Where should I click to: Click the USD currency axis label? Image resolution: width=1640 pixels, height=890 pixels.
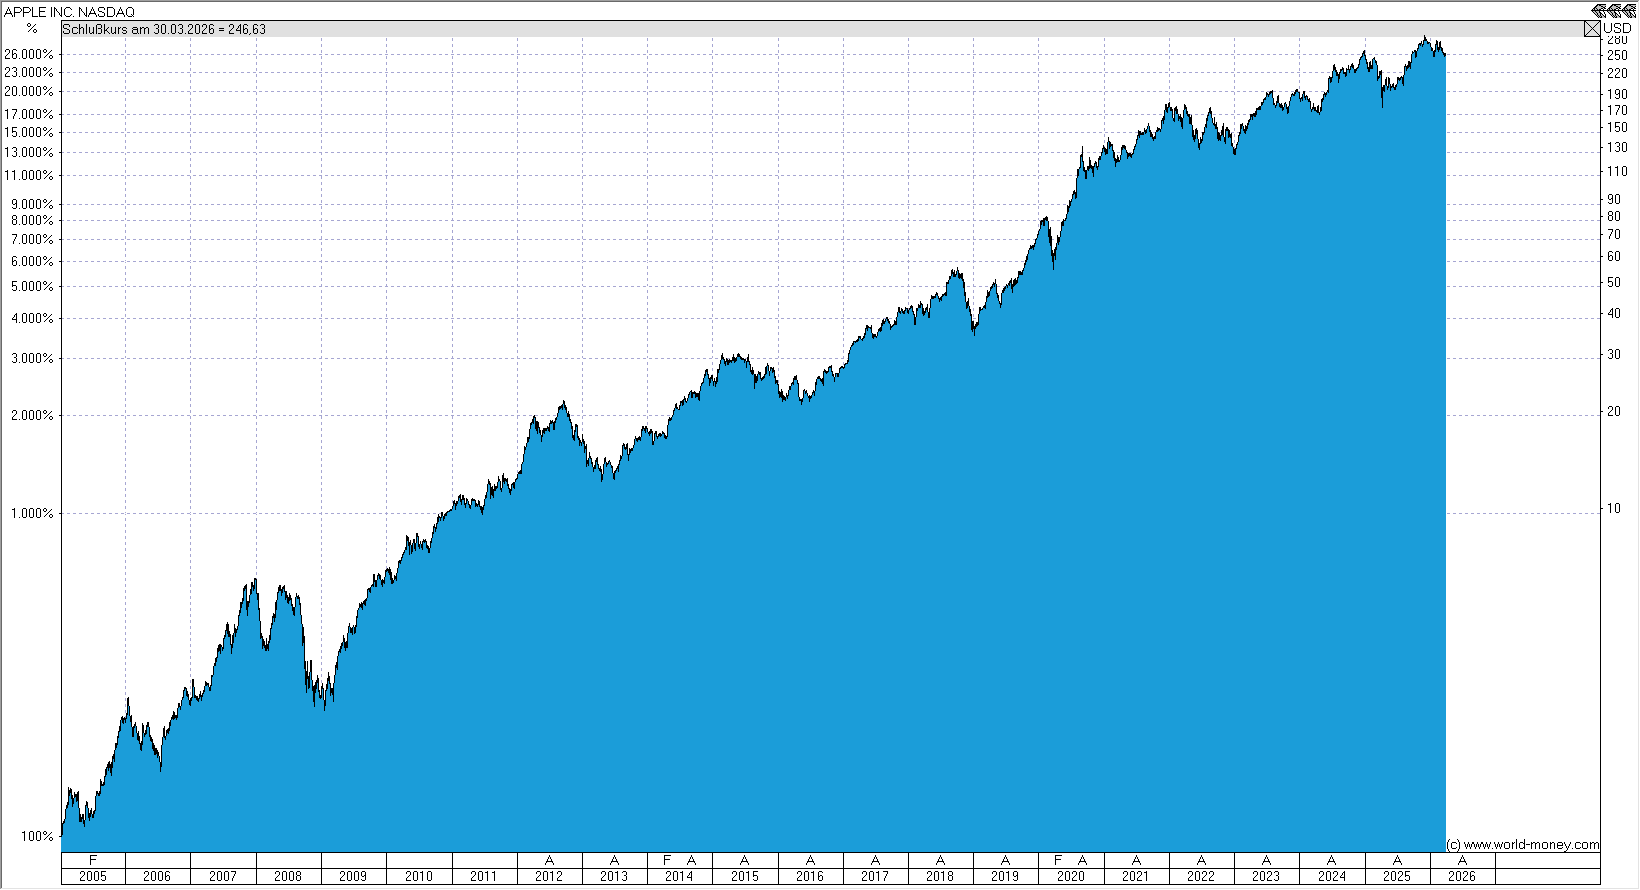1617,29
